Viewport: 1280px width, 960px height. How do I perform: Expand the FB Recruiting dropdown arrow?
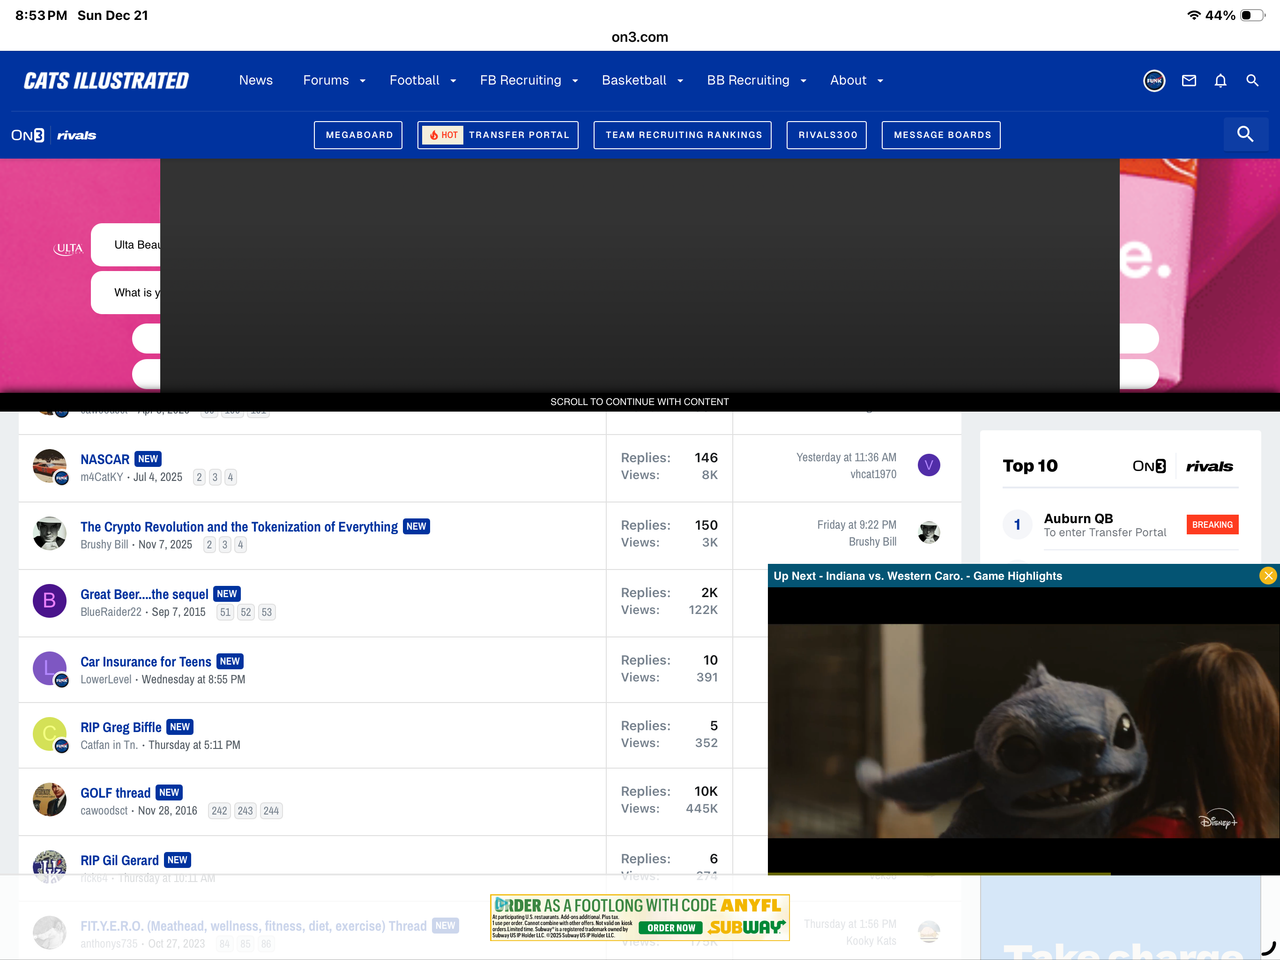575,82
